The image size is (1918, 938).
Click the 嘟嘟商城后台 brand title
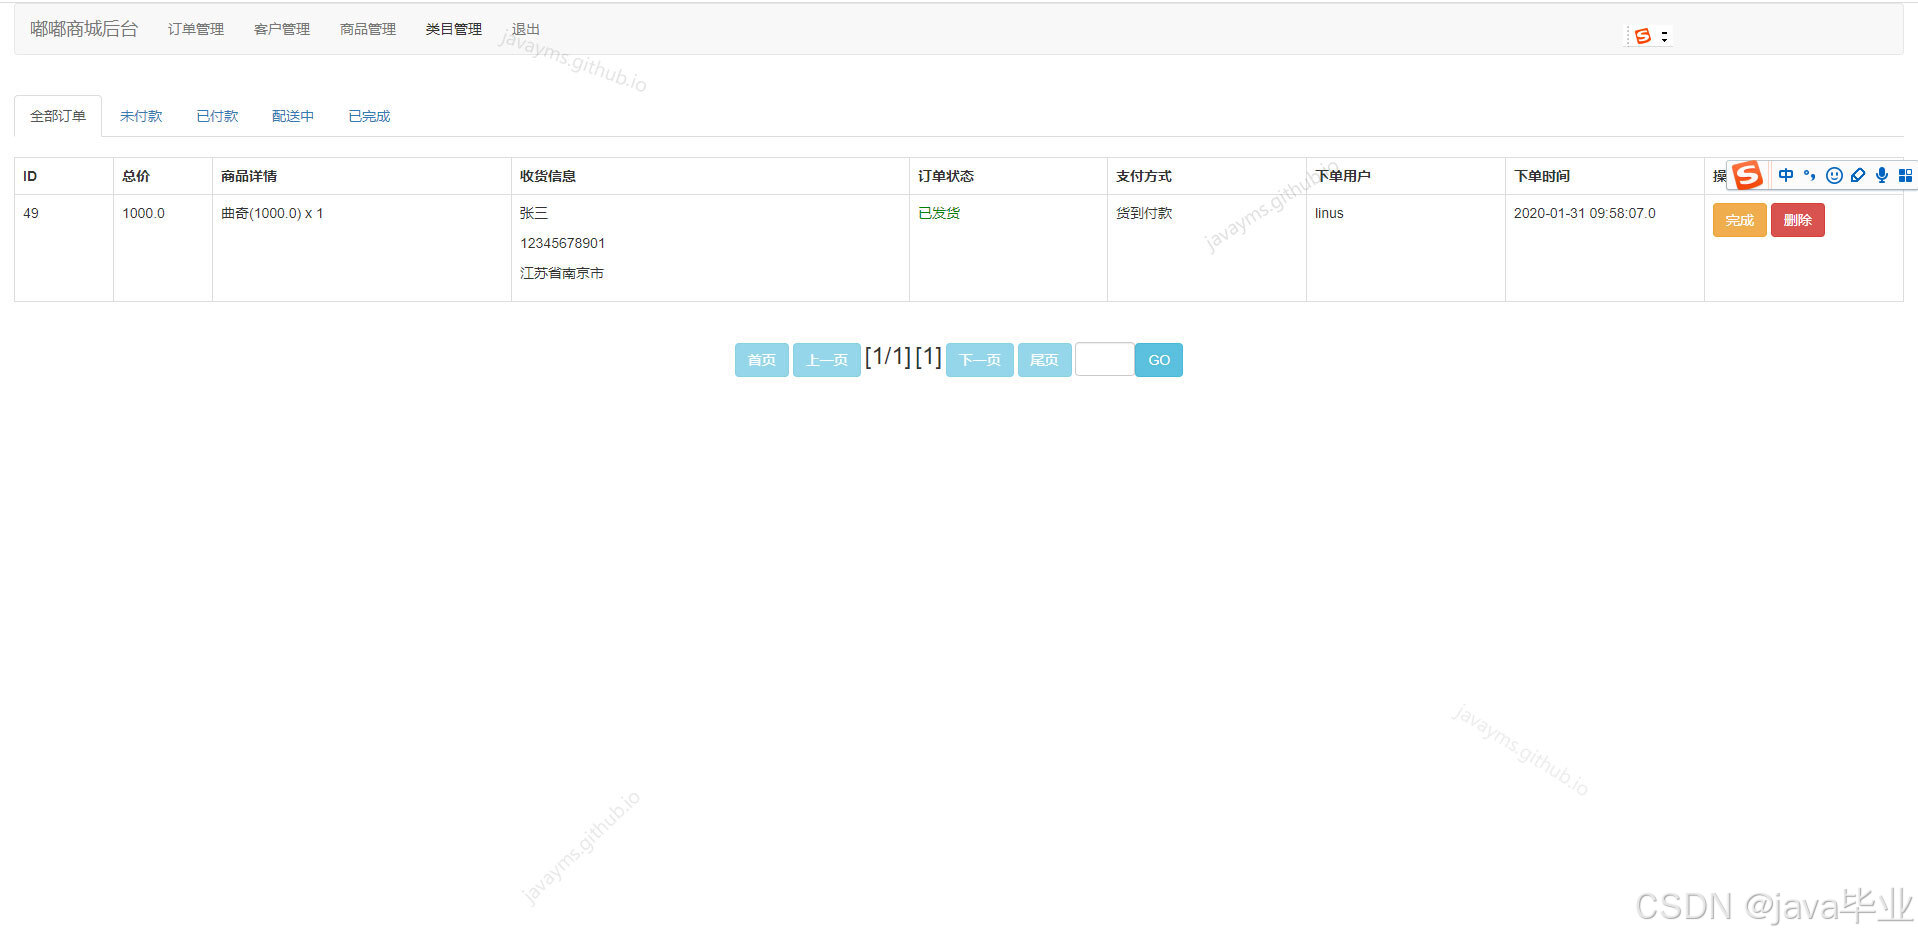[x=84, y=29]
